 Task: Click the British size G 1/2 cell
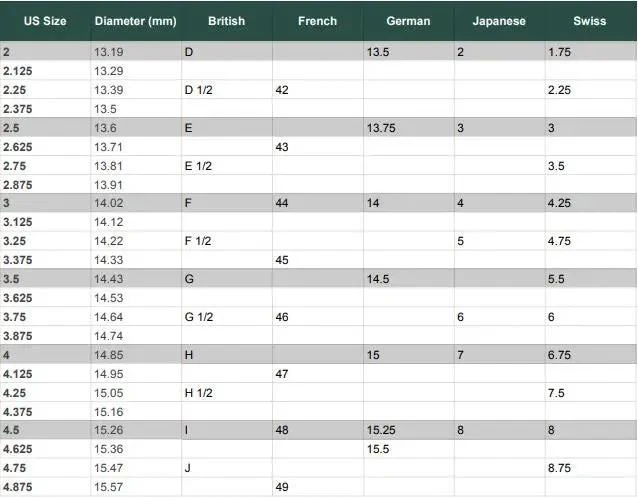click(227, 317)
